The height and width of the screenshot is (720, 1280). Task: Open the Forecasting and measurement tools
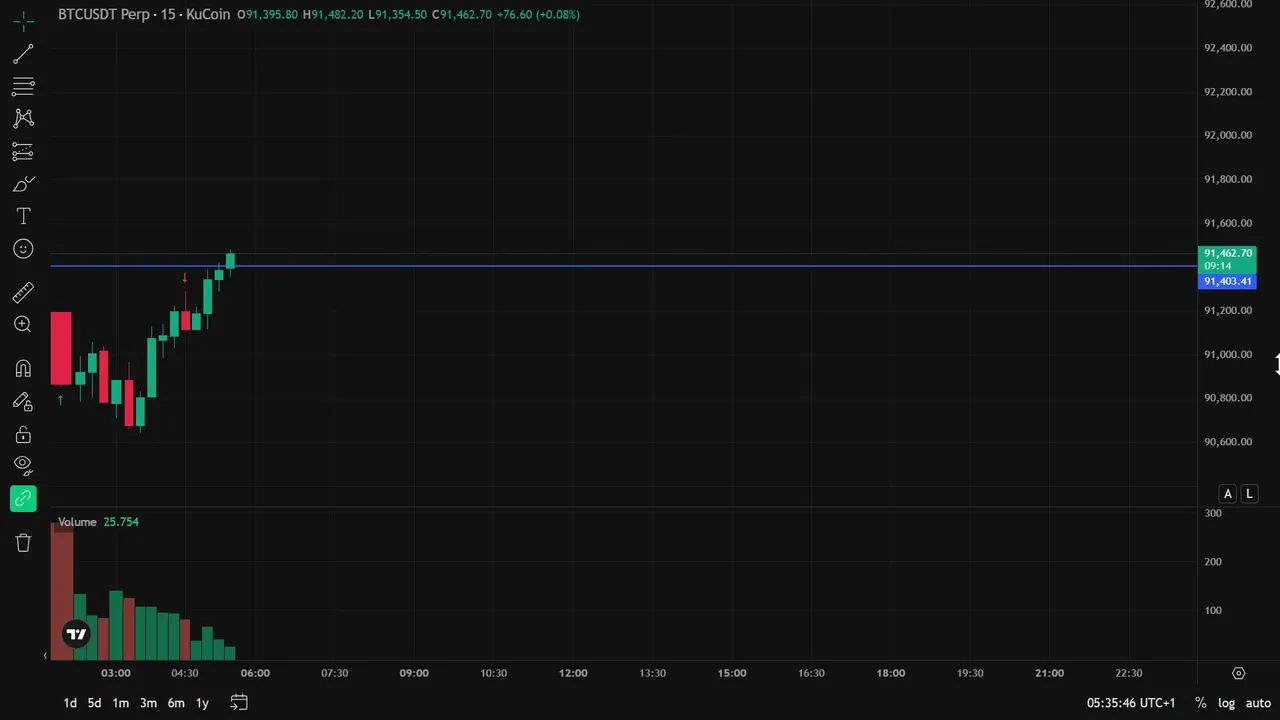[x=24, y=151]
